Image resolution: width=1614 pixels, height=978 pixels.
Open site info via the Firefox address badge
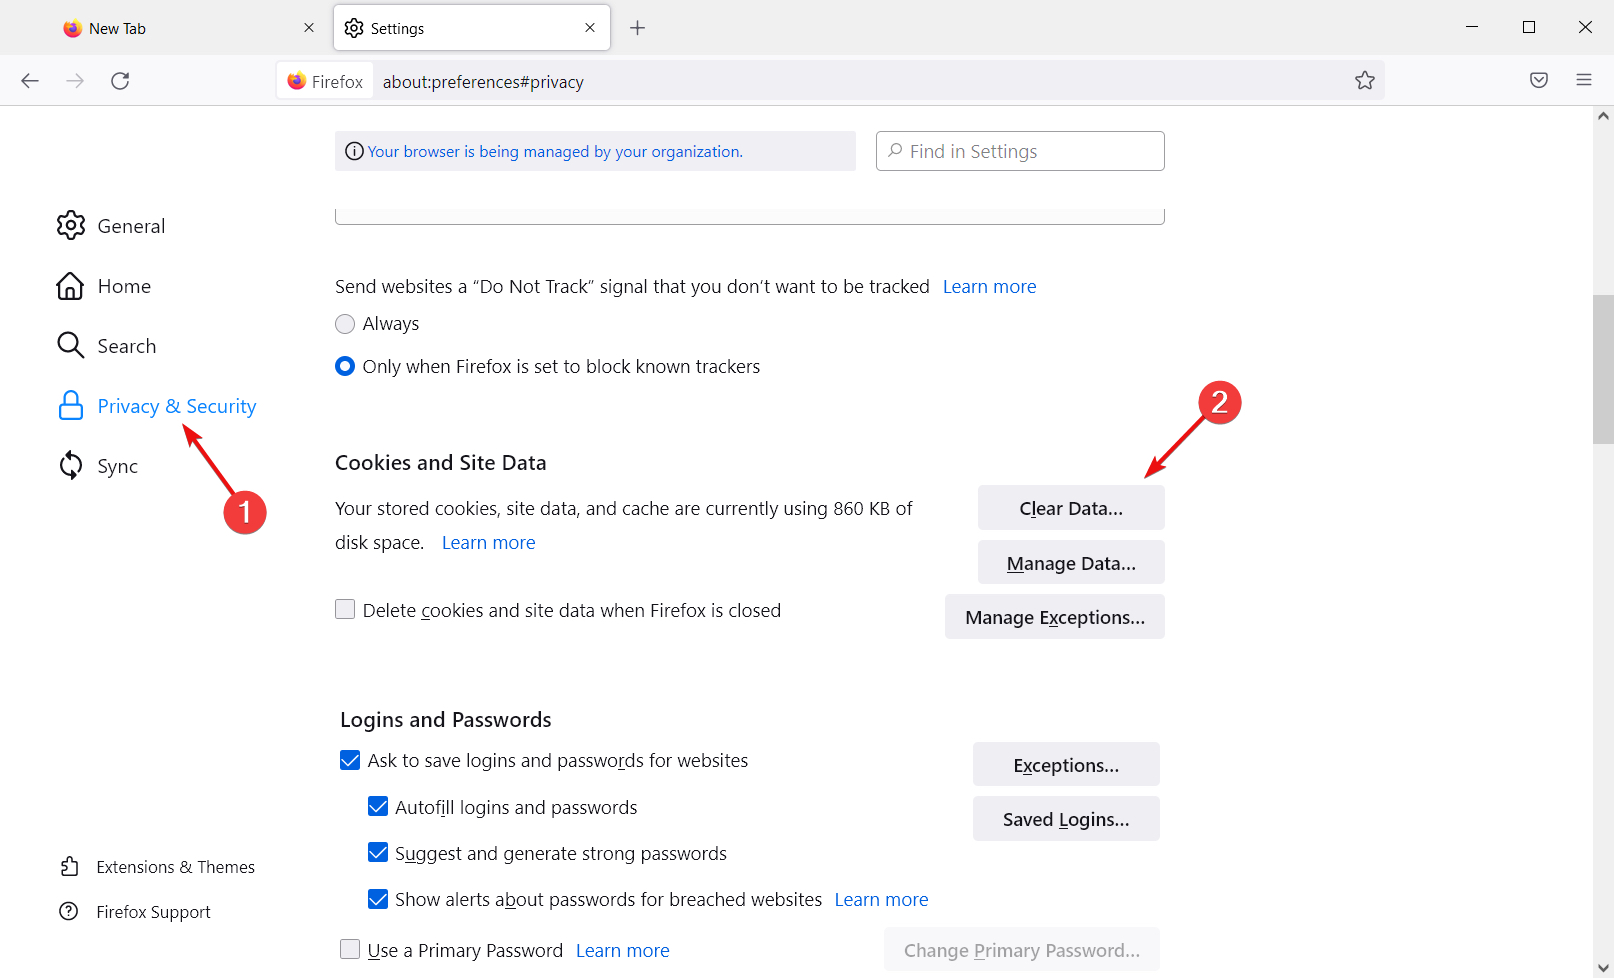coord(323,80)
